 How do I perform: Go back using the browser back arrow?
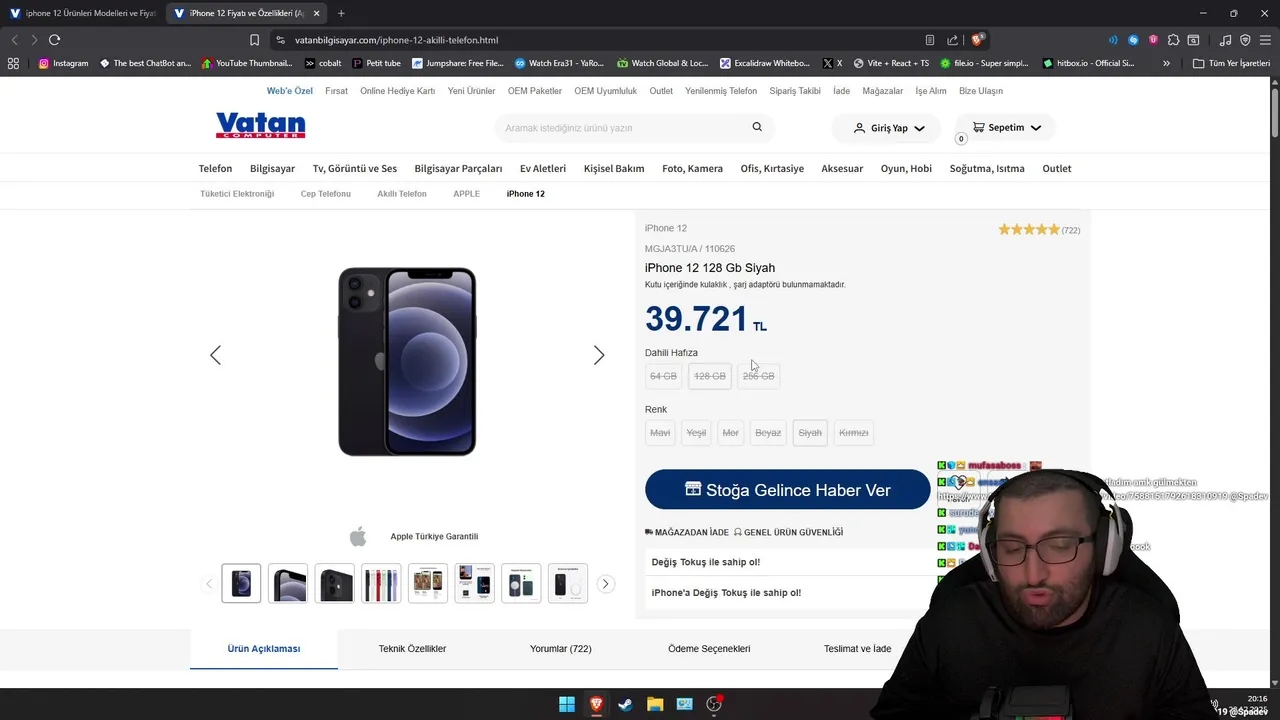pyautogui.click(x=14, y=40)
